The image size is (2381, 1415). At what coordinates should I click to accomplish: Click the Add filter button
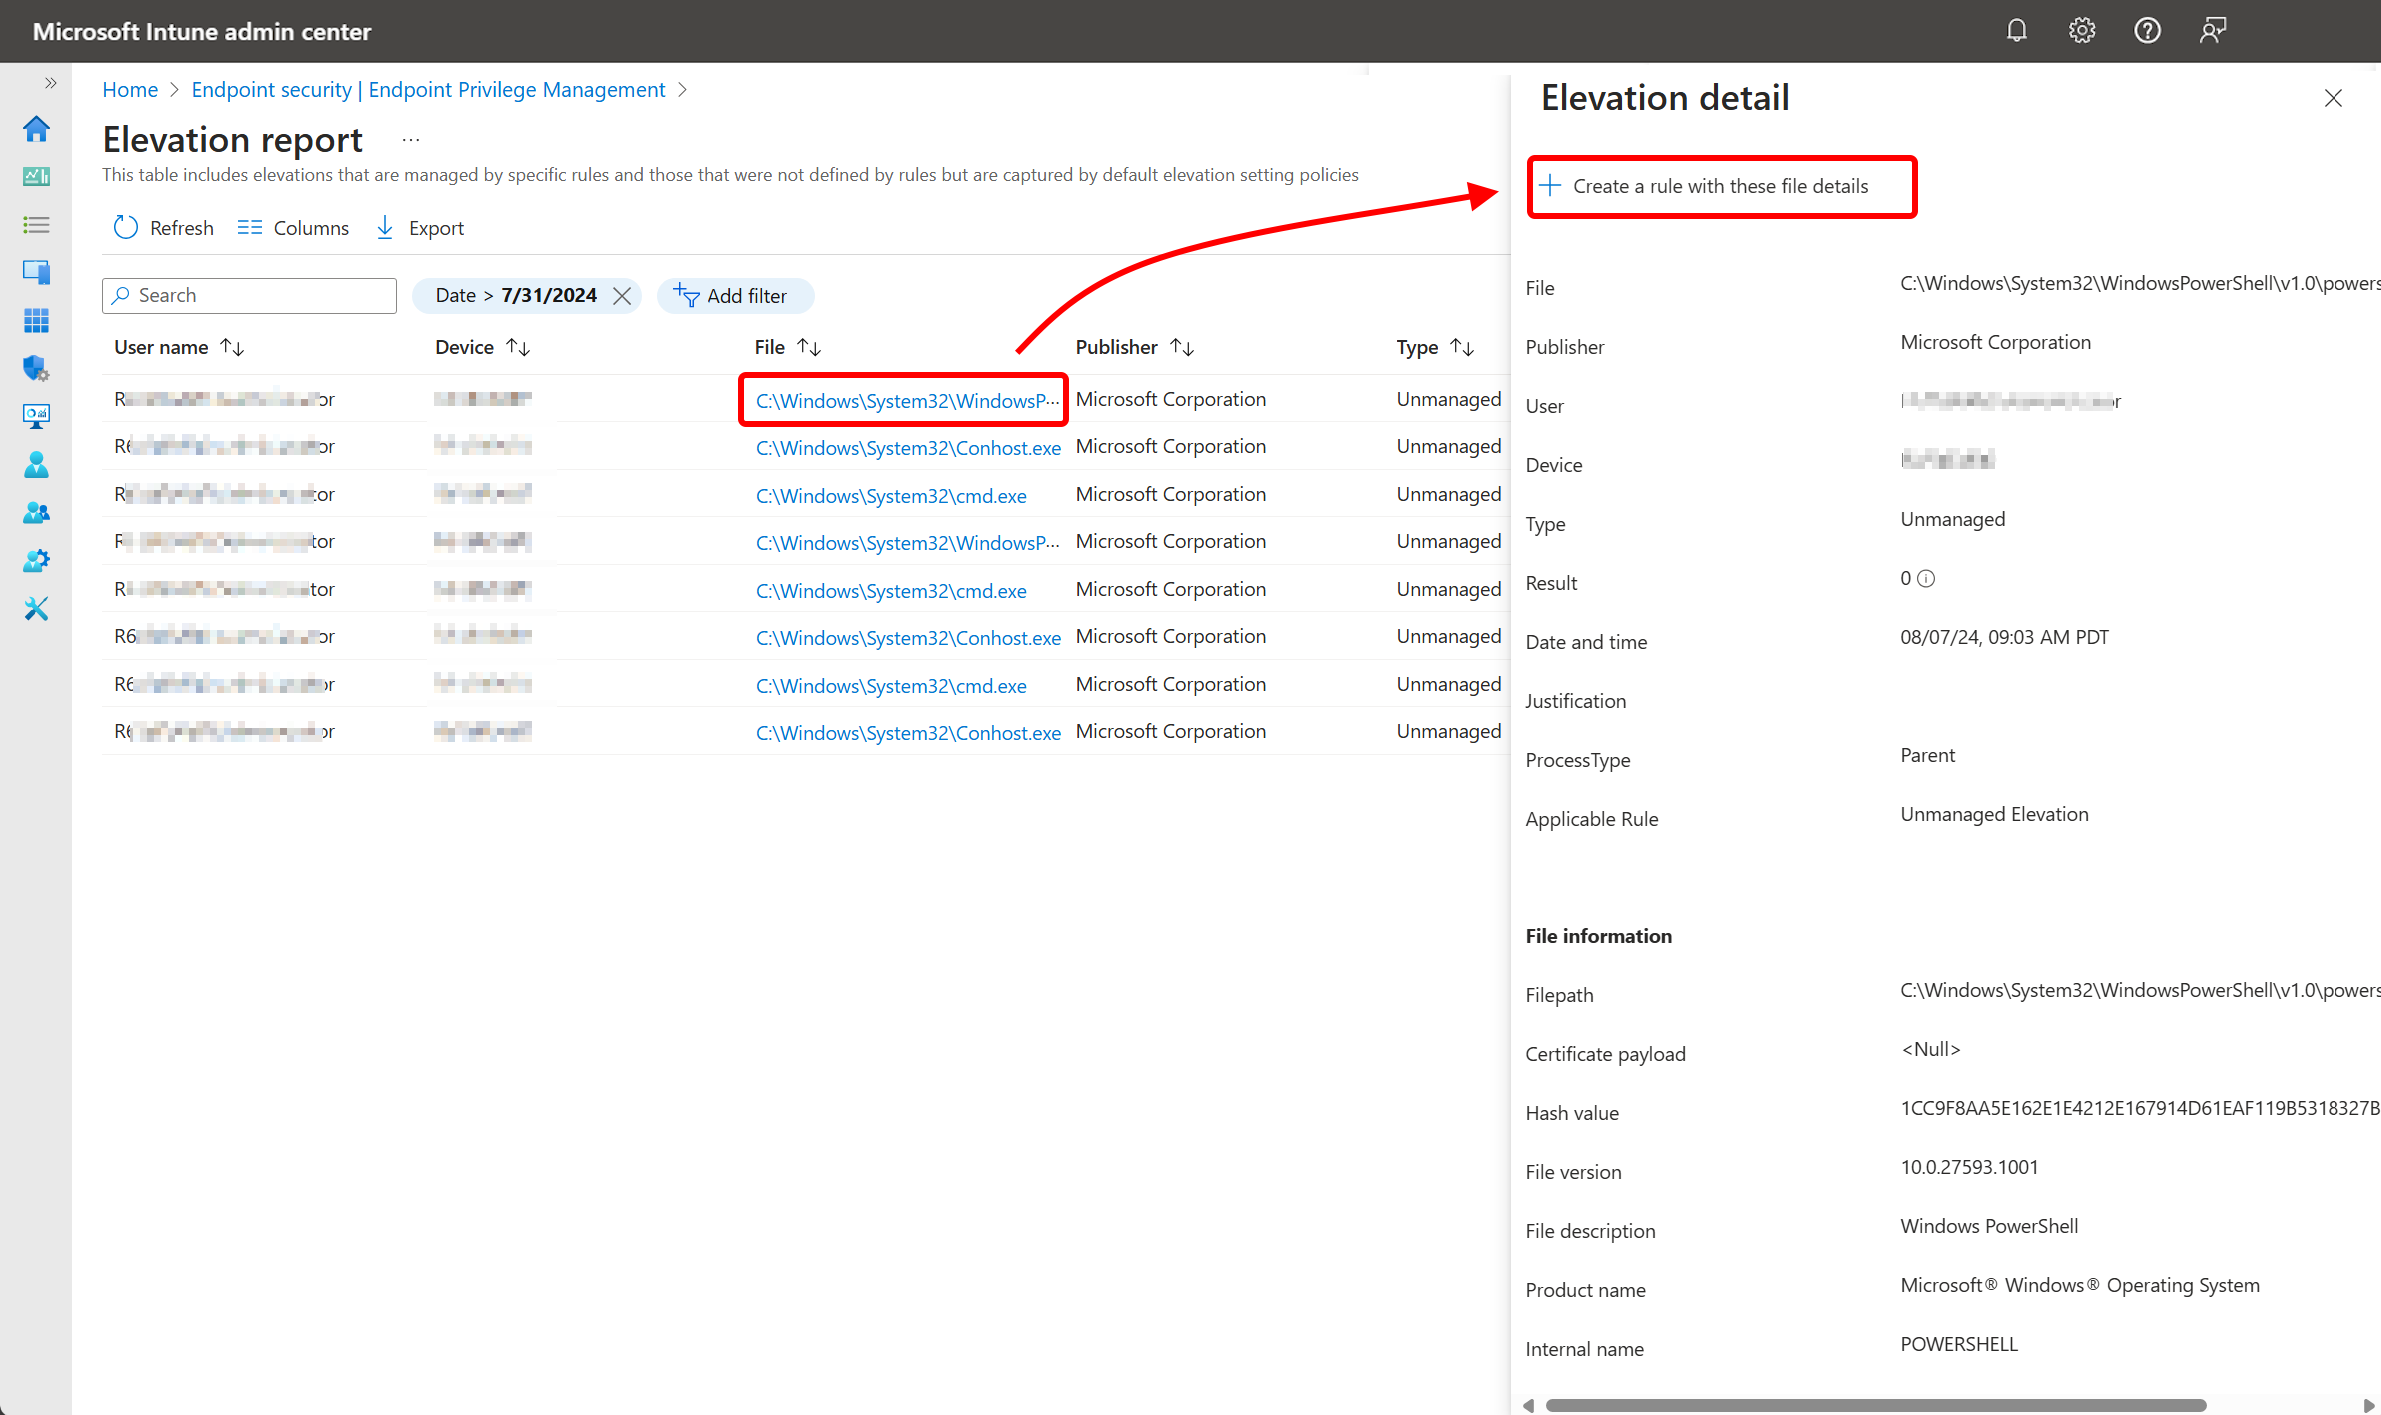pyautogui.click(x=735, y=296)
